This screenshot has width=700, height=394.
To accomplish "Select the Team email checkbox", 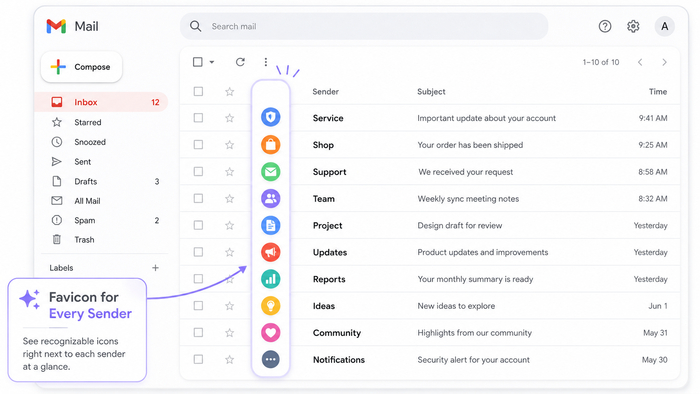I will [198, 199].
